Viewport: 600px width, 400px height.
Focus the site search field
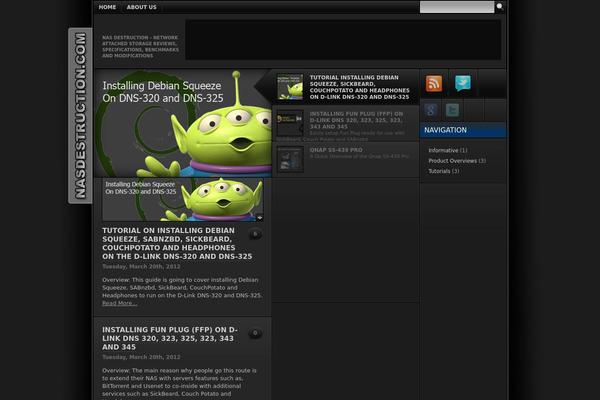457,7
